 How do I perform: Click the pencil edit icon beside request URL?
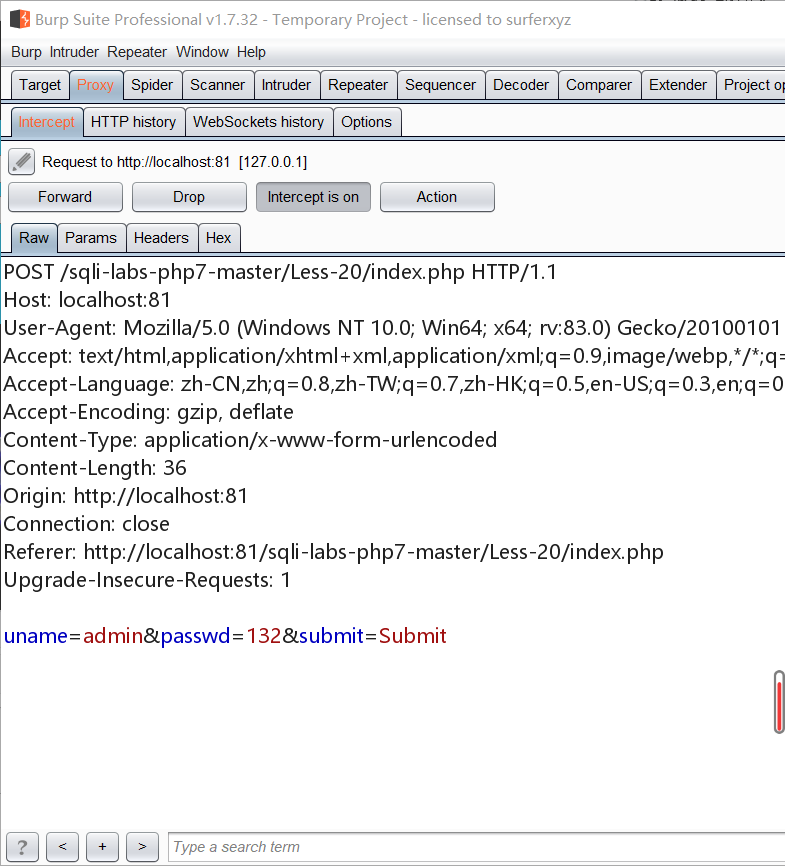pyautogui.click(x=22, y=162)
